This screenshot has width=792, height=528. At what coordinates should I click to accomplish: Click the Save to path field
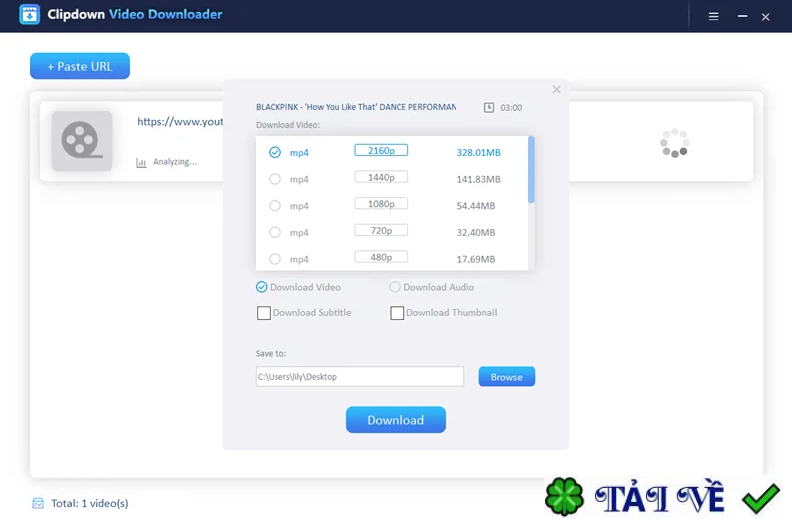(x=360, y=376)
